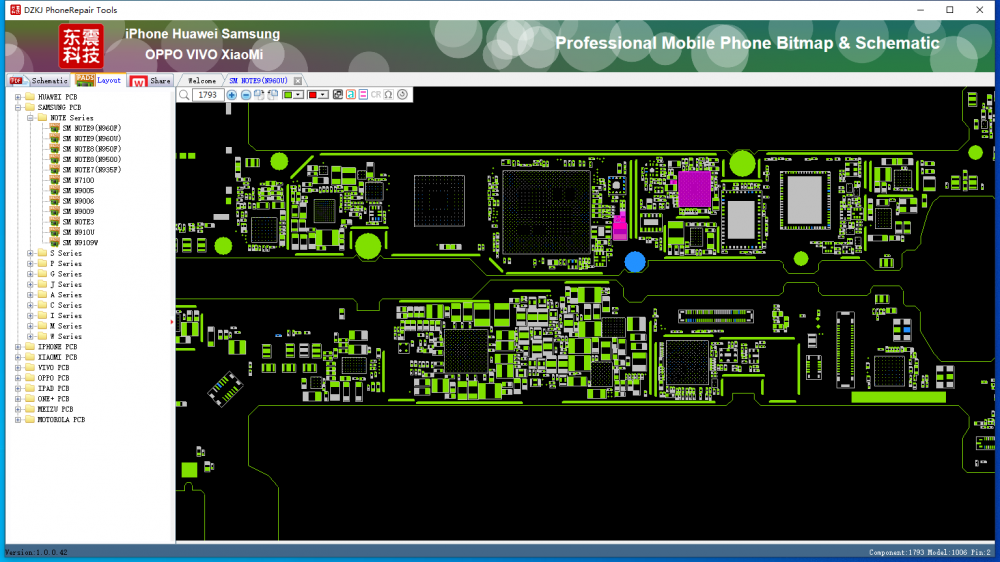Click the large magenta chip on board
Image resolution: width=1000 pixels, height=562 pixels.
tap(694, 189)
